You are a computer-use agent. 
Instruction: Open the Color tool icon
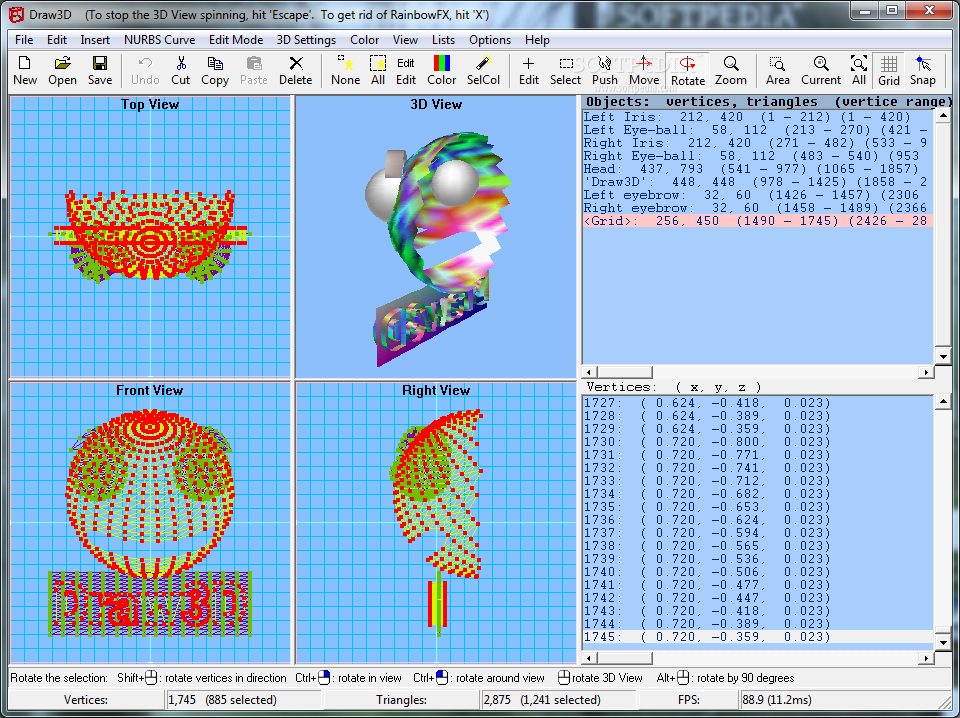441,70
